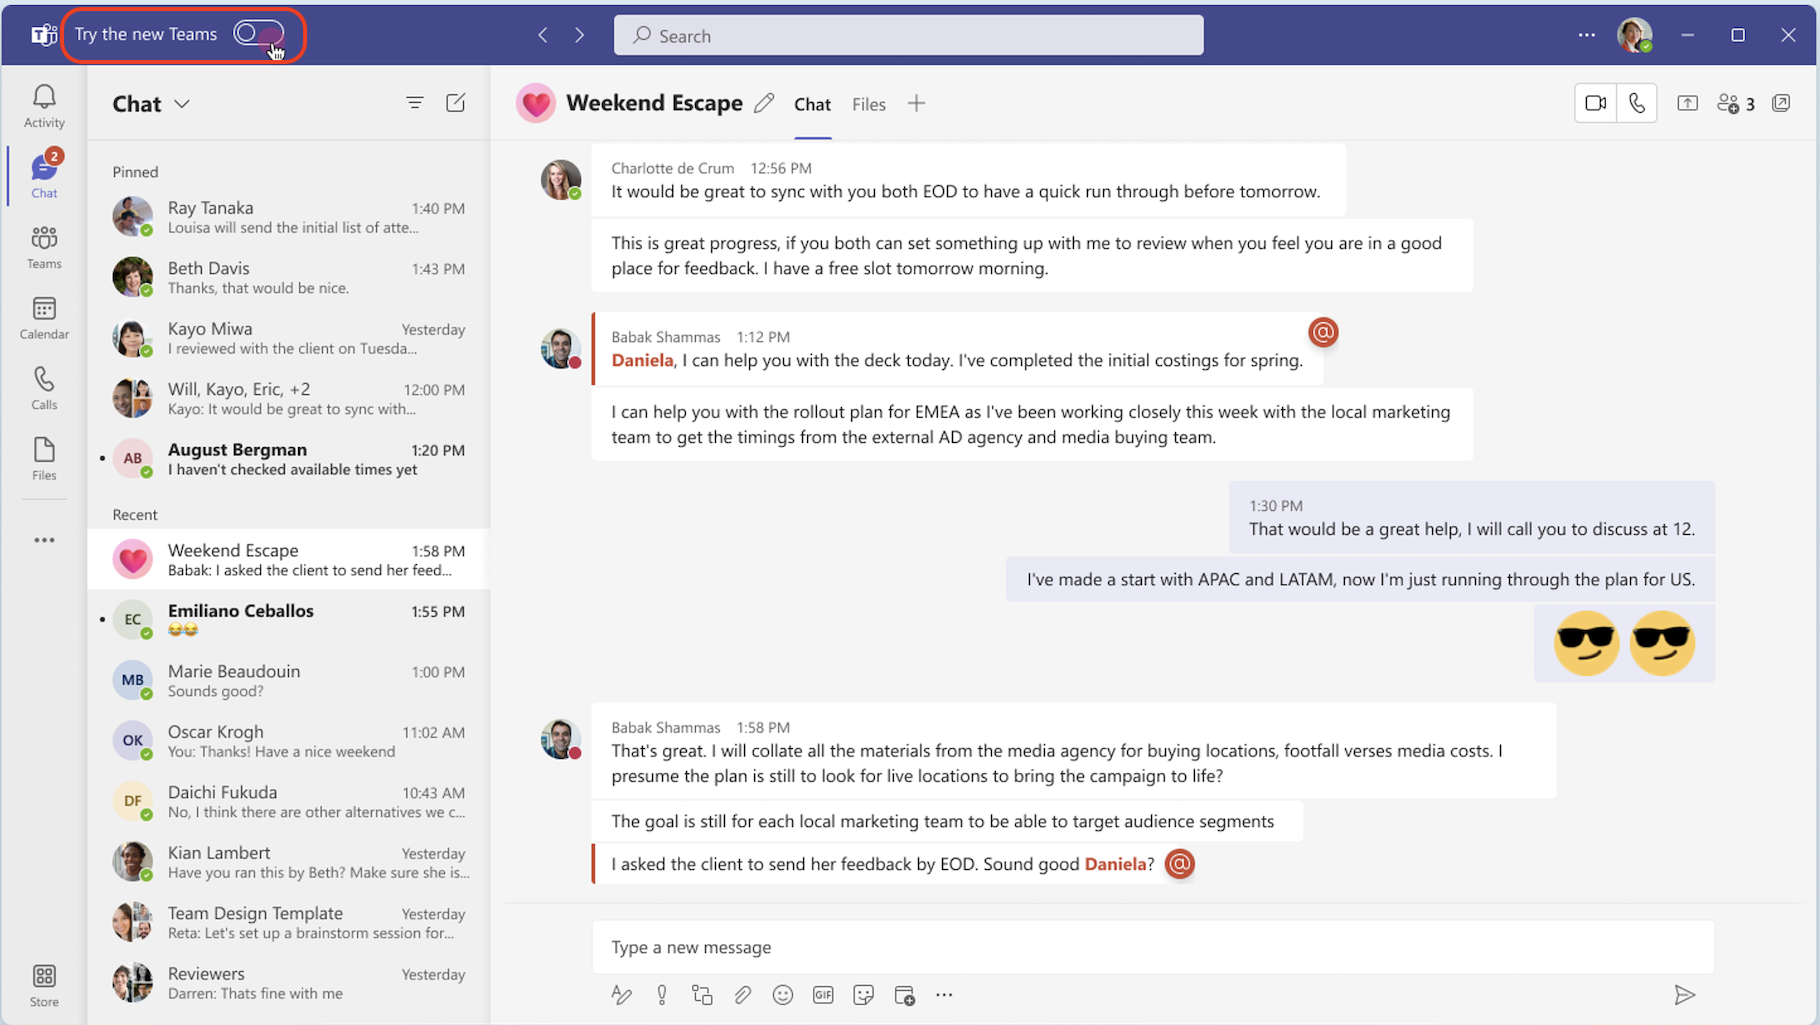The image size is (1820, 1025).
Task: Click the Microsoft Teams logo
Action: point(43,35)
